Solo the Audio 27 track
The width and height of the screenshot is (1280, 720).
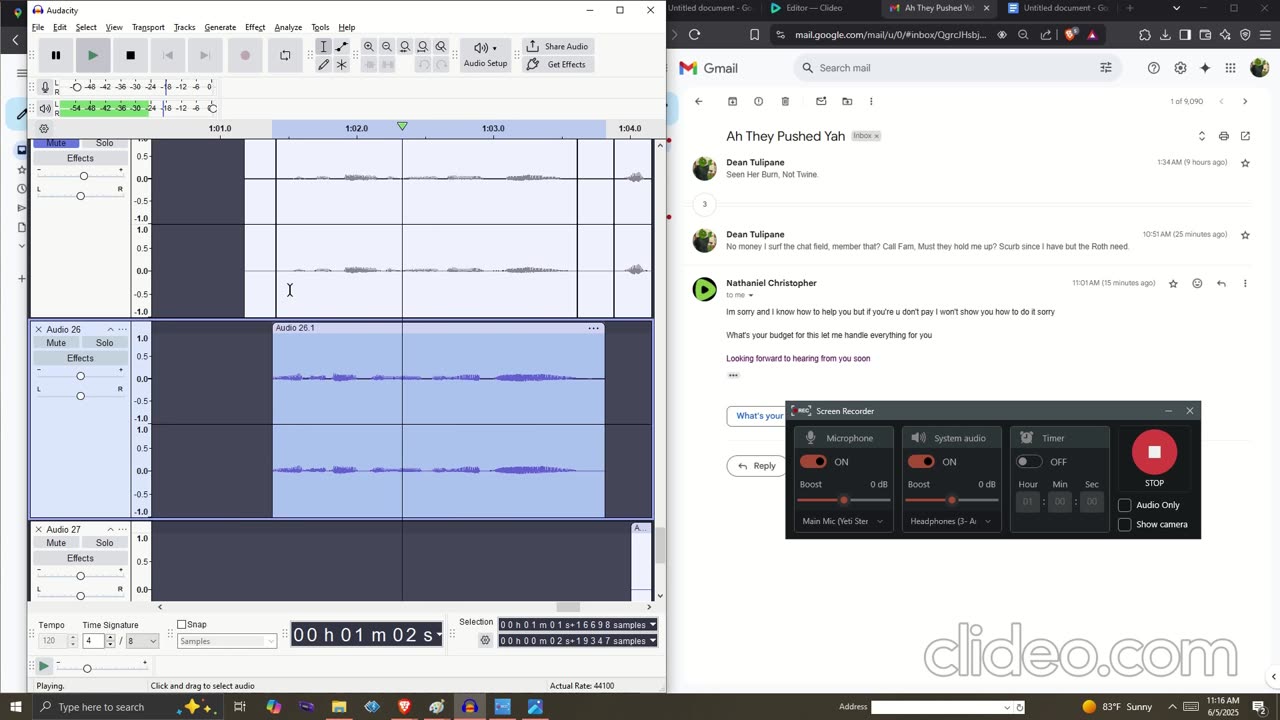pos(104,543)
